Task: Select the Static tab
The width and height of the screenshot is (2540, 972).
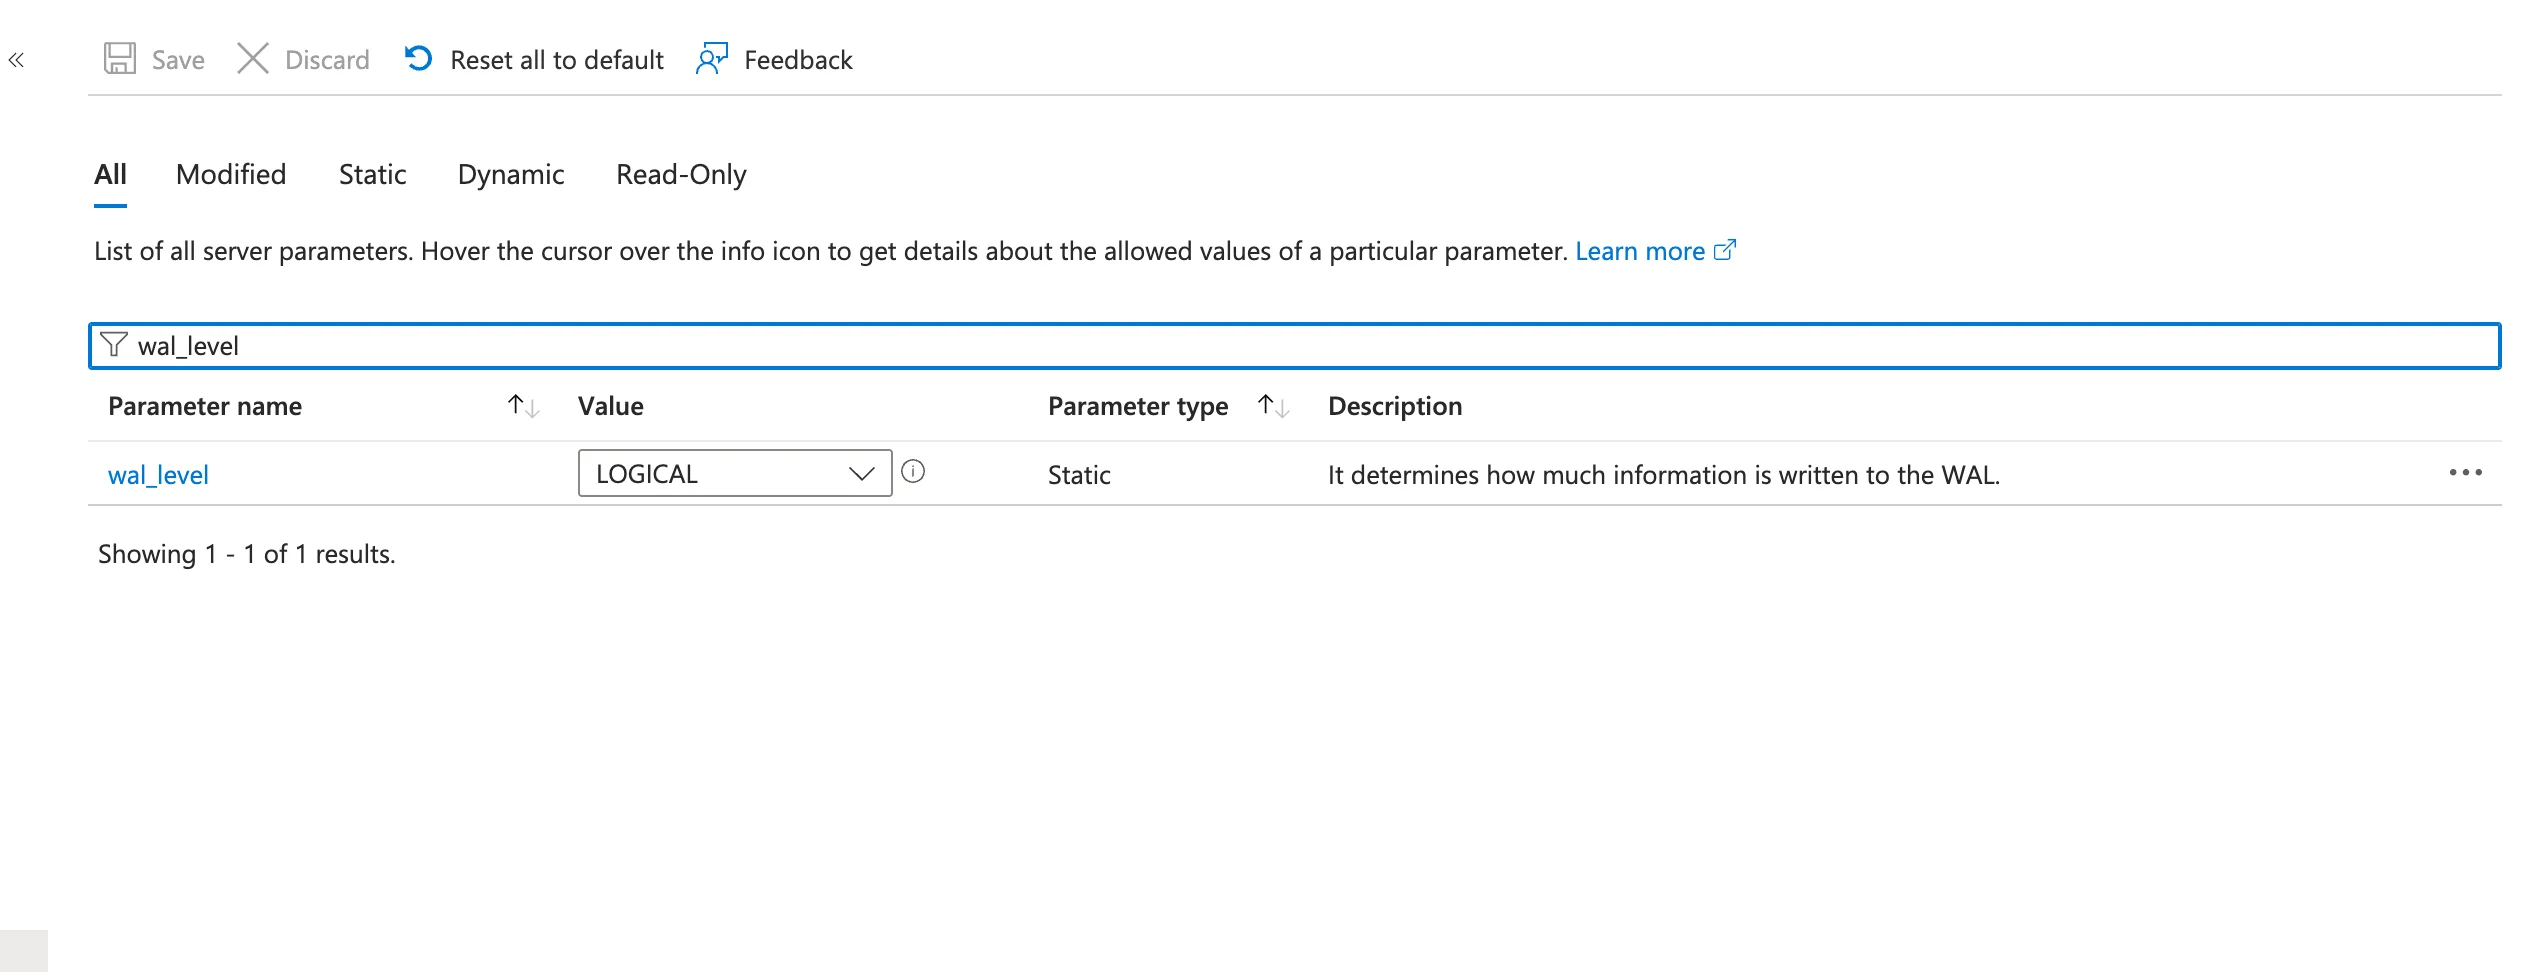Action: (372, 175)
